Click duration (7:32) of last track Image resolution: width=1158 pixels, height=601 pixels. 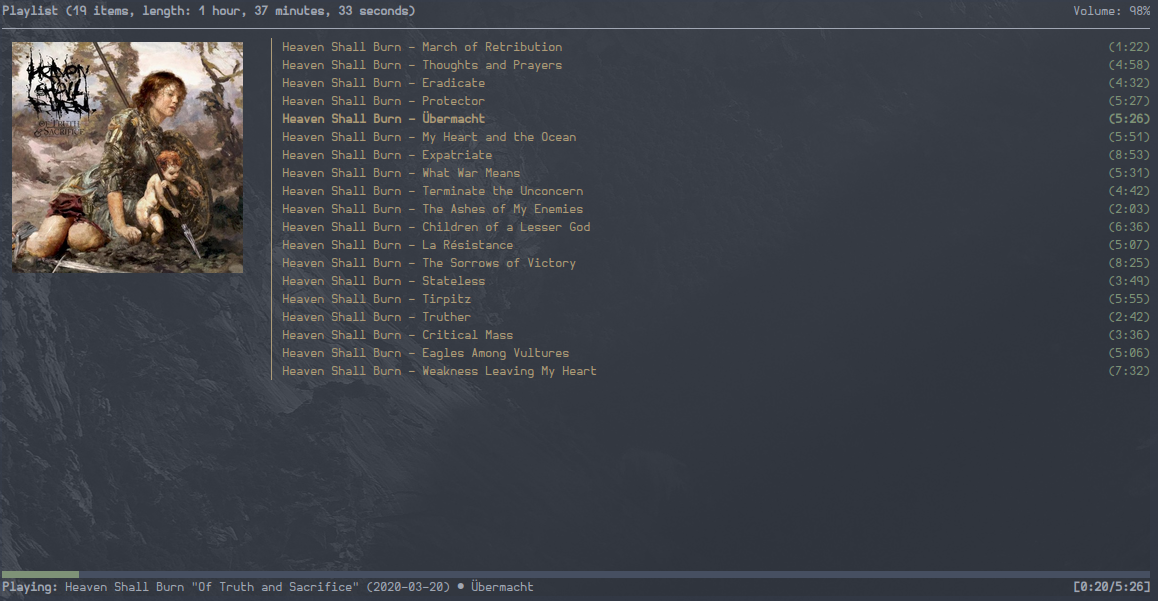tap(1129, 371)
